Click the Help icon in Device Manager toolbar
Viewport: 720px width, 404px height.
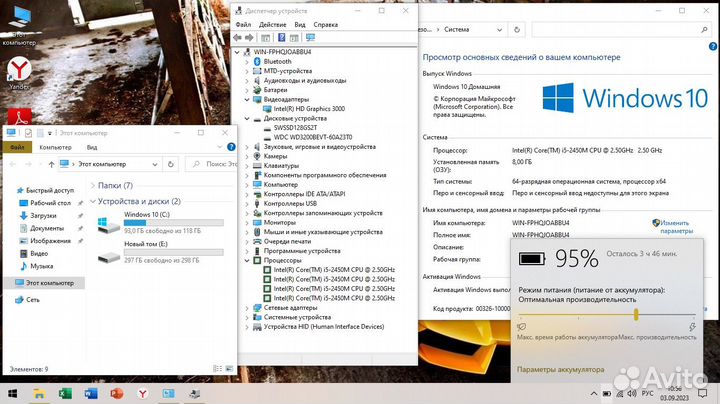click(x=281, y=38)
